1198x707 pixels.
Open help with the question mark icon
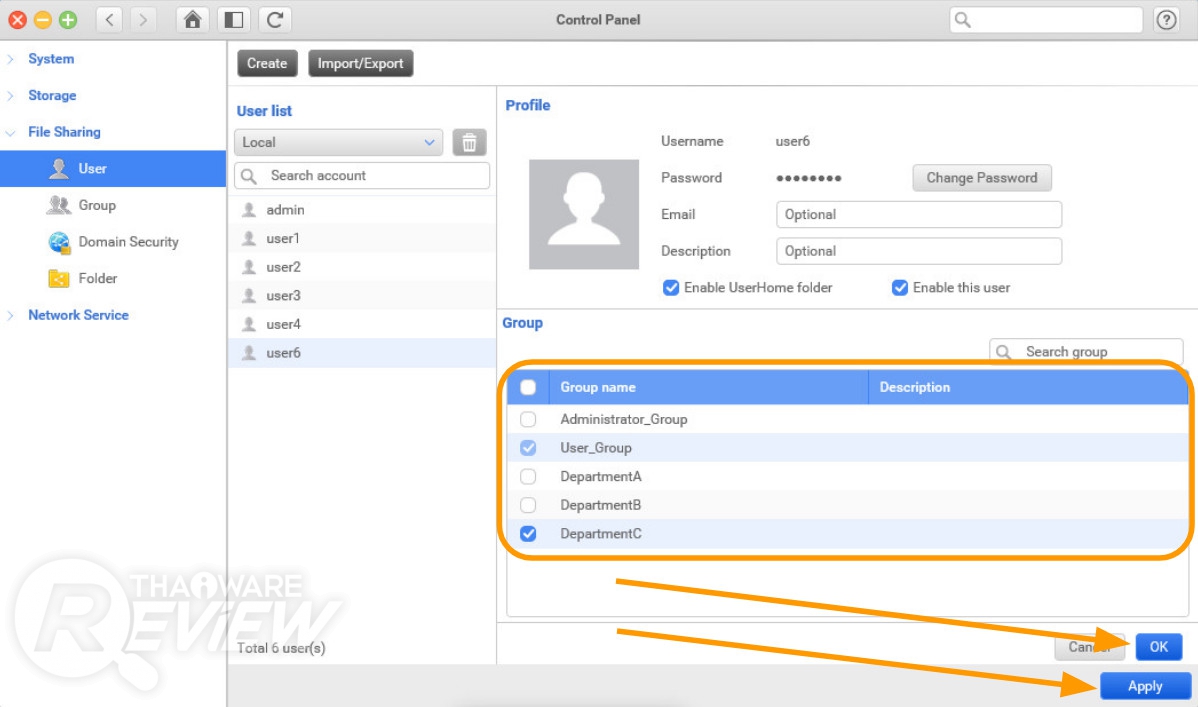click(1166, 20)
